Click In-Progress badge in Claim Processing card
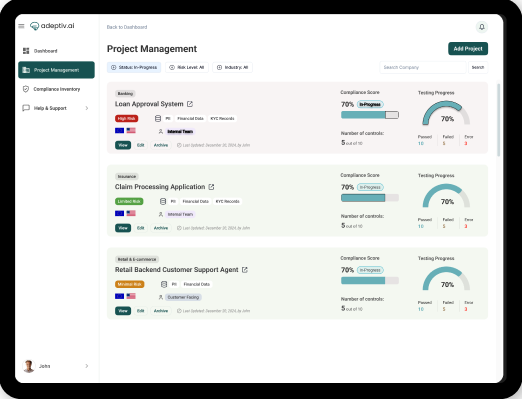 (x=370, y=187)
